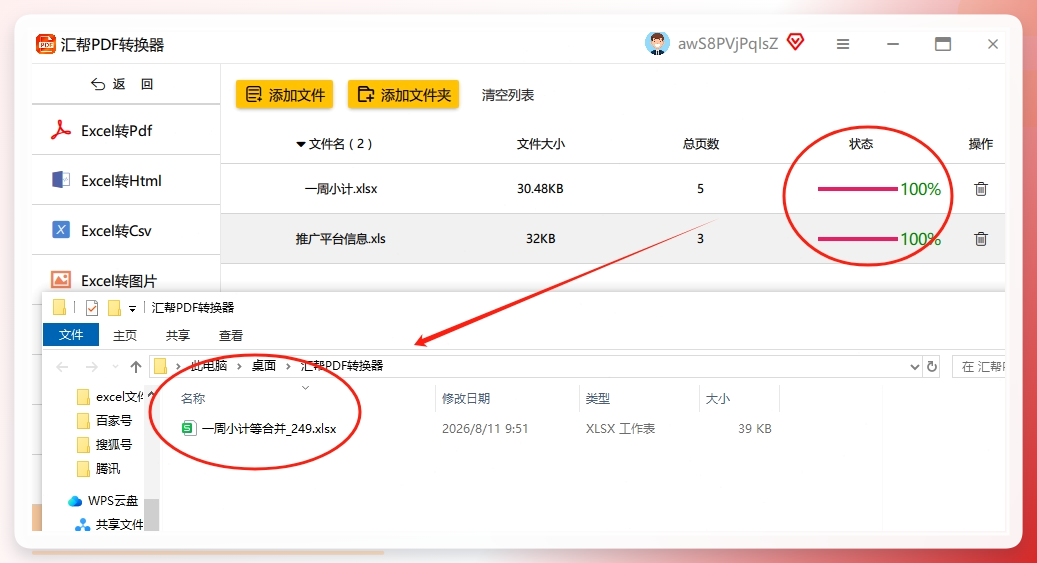
Task: Click the properties checkmark icon in Explorer title
Action: pyautogui.click(x=92, y=308)
